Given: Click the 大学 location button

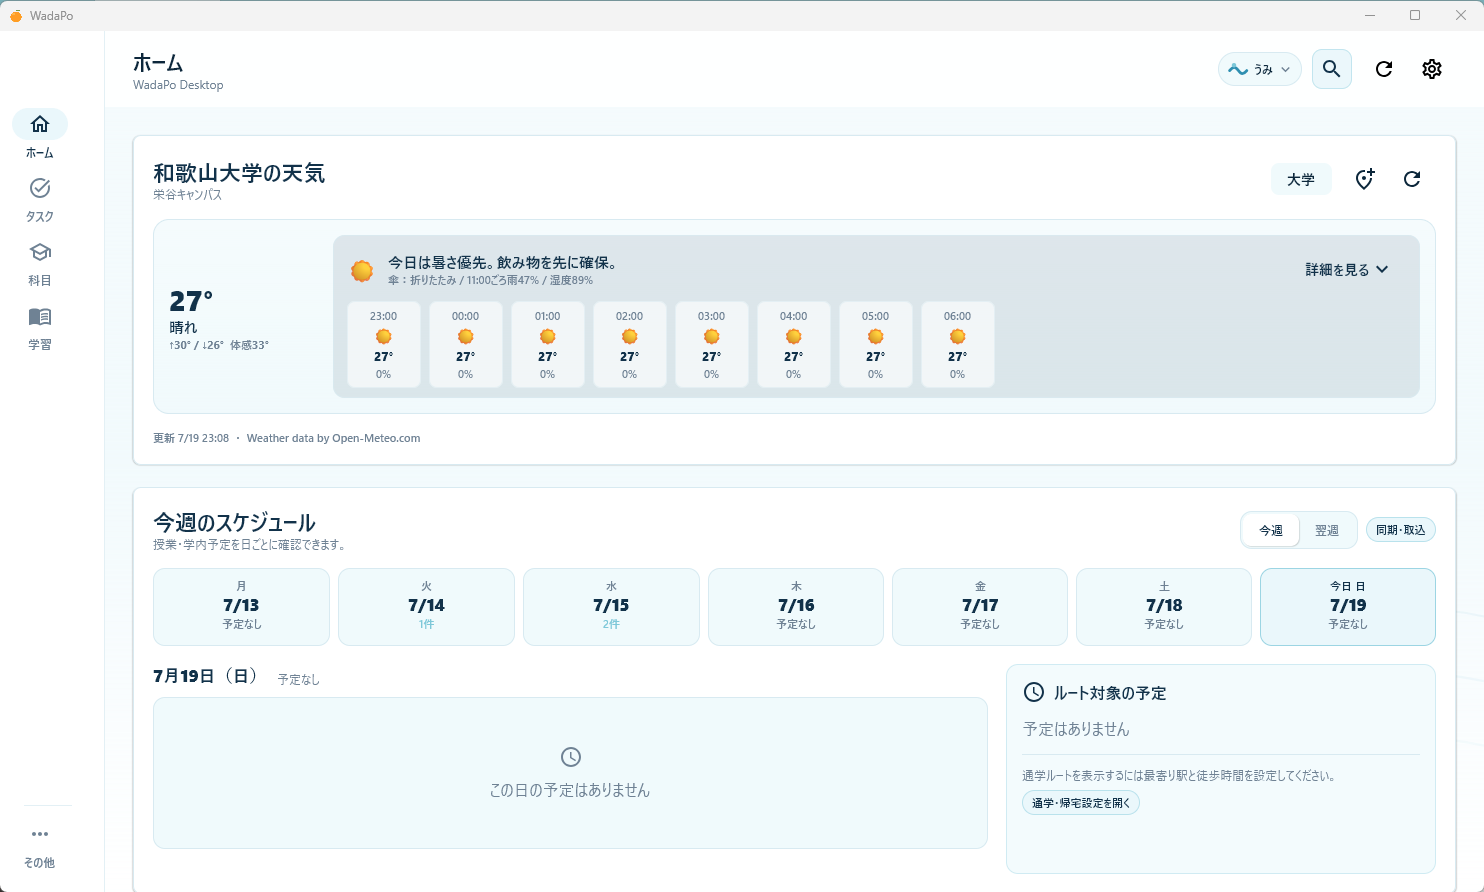Looking at the screenshot, I should [1301, 179].
